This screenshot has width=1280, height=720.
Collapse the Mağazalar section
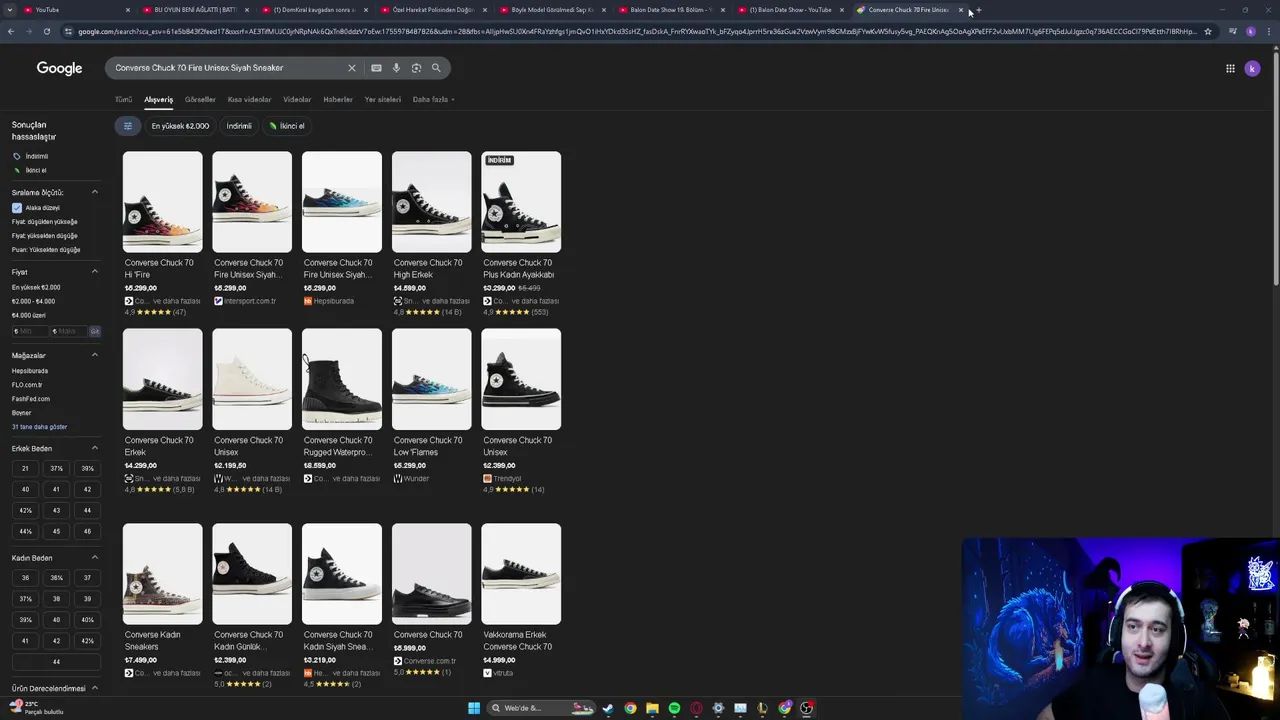click(95, 355)
